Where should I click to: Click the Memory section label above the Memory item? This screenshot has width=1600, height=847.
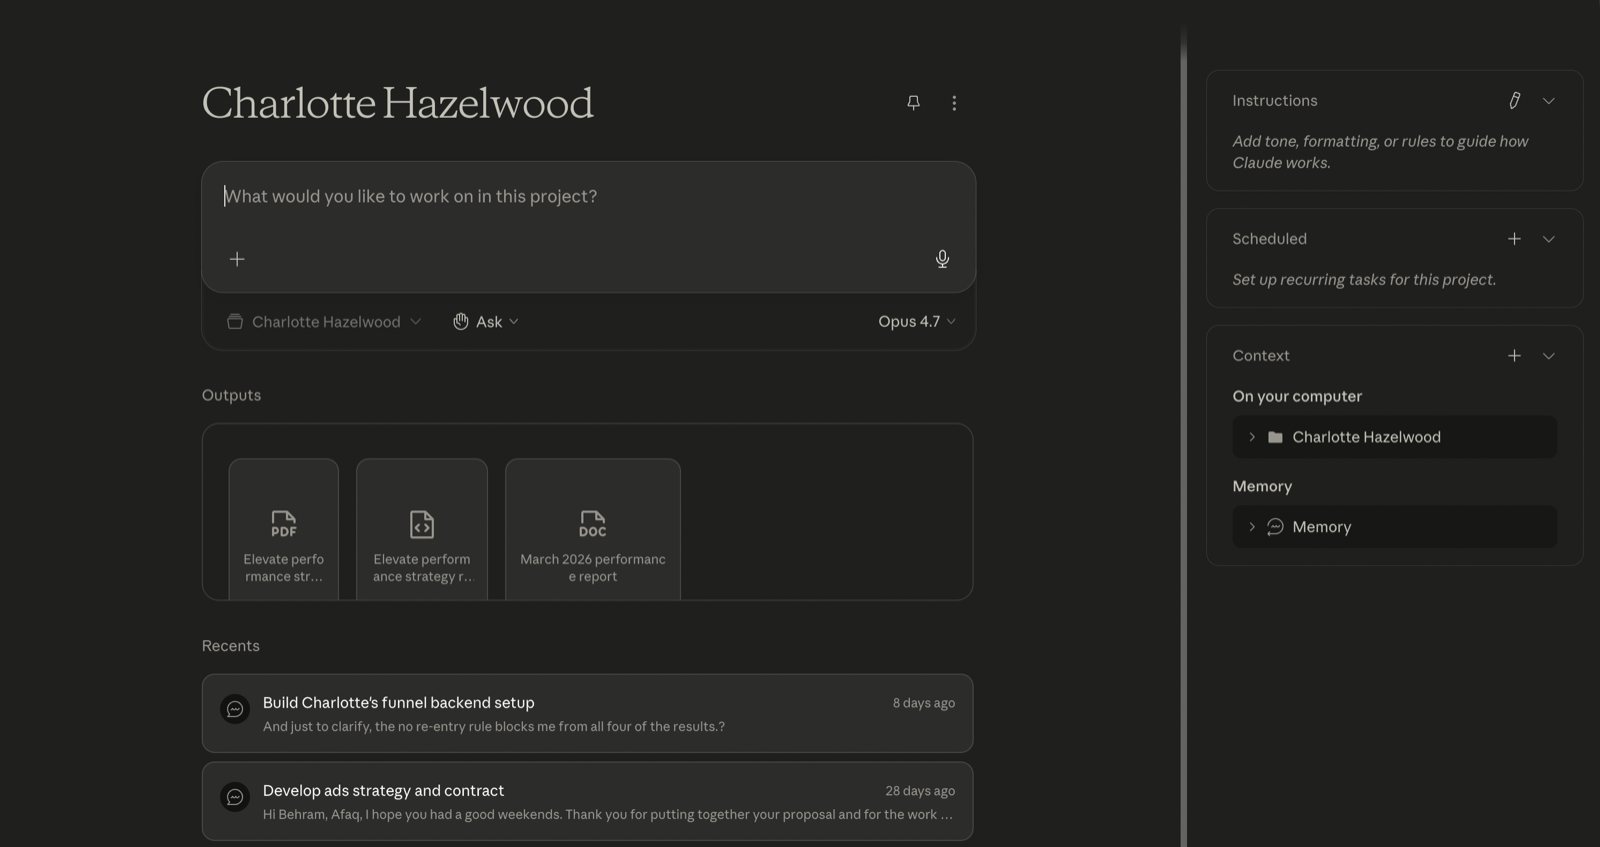click(x=1262, y=486)
